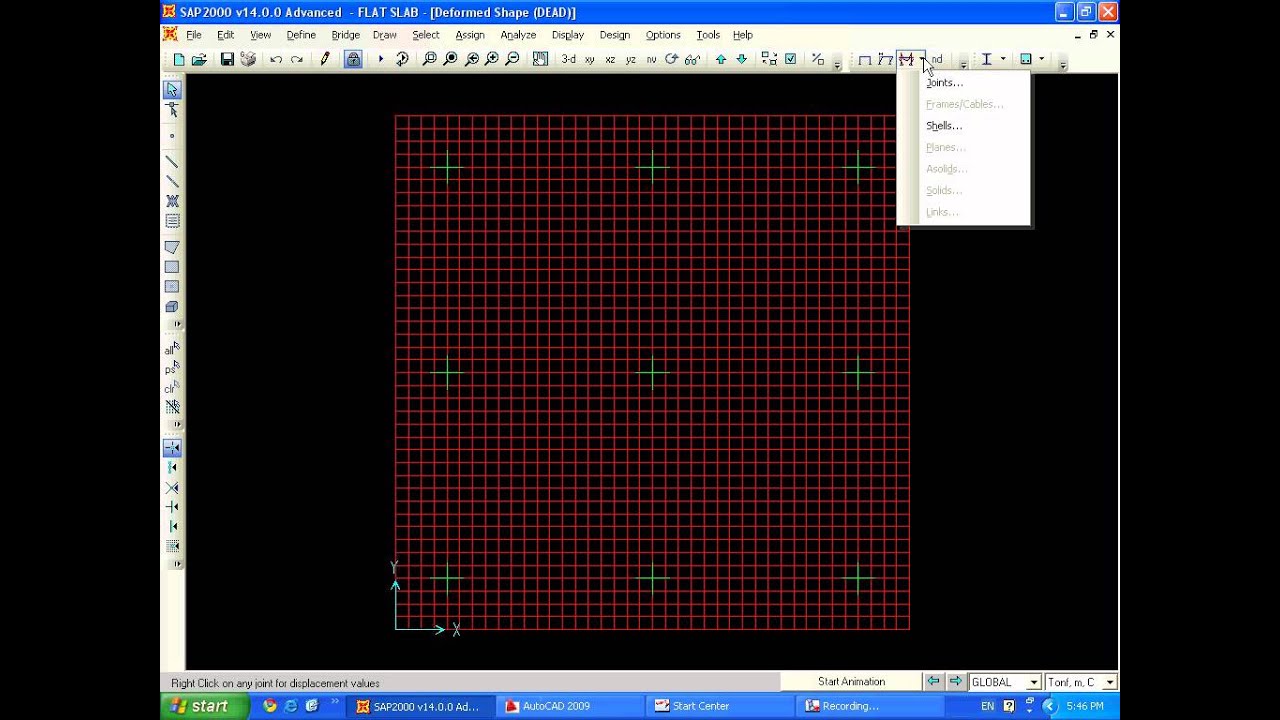The width and height of the screenshot is (1280, 720).
Task: Open the Define menu
Action: 301,35
